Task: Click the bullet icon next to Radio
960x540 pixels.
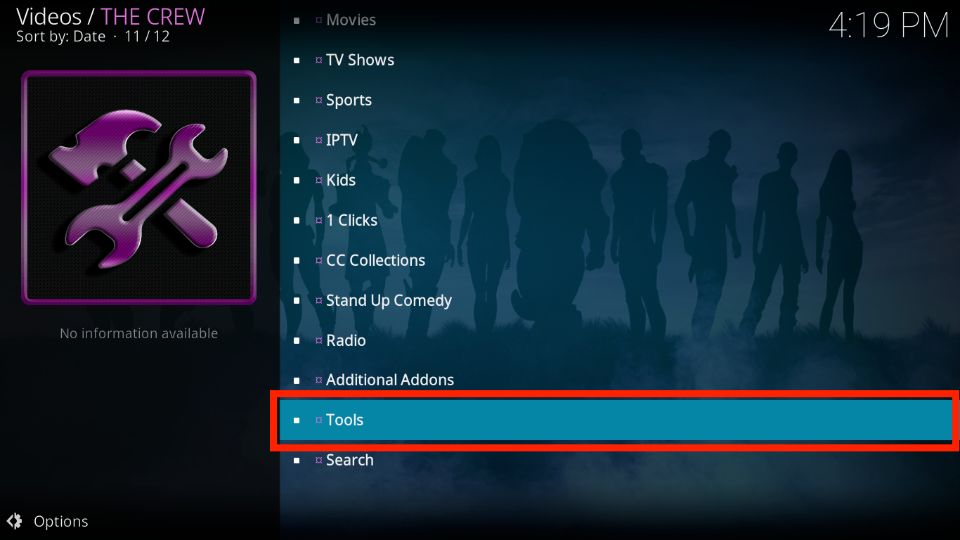Action: click(x=297, y=341)
